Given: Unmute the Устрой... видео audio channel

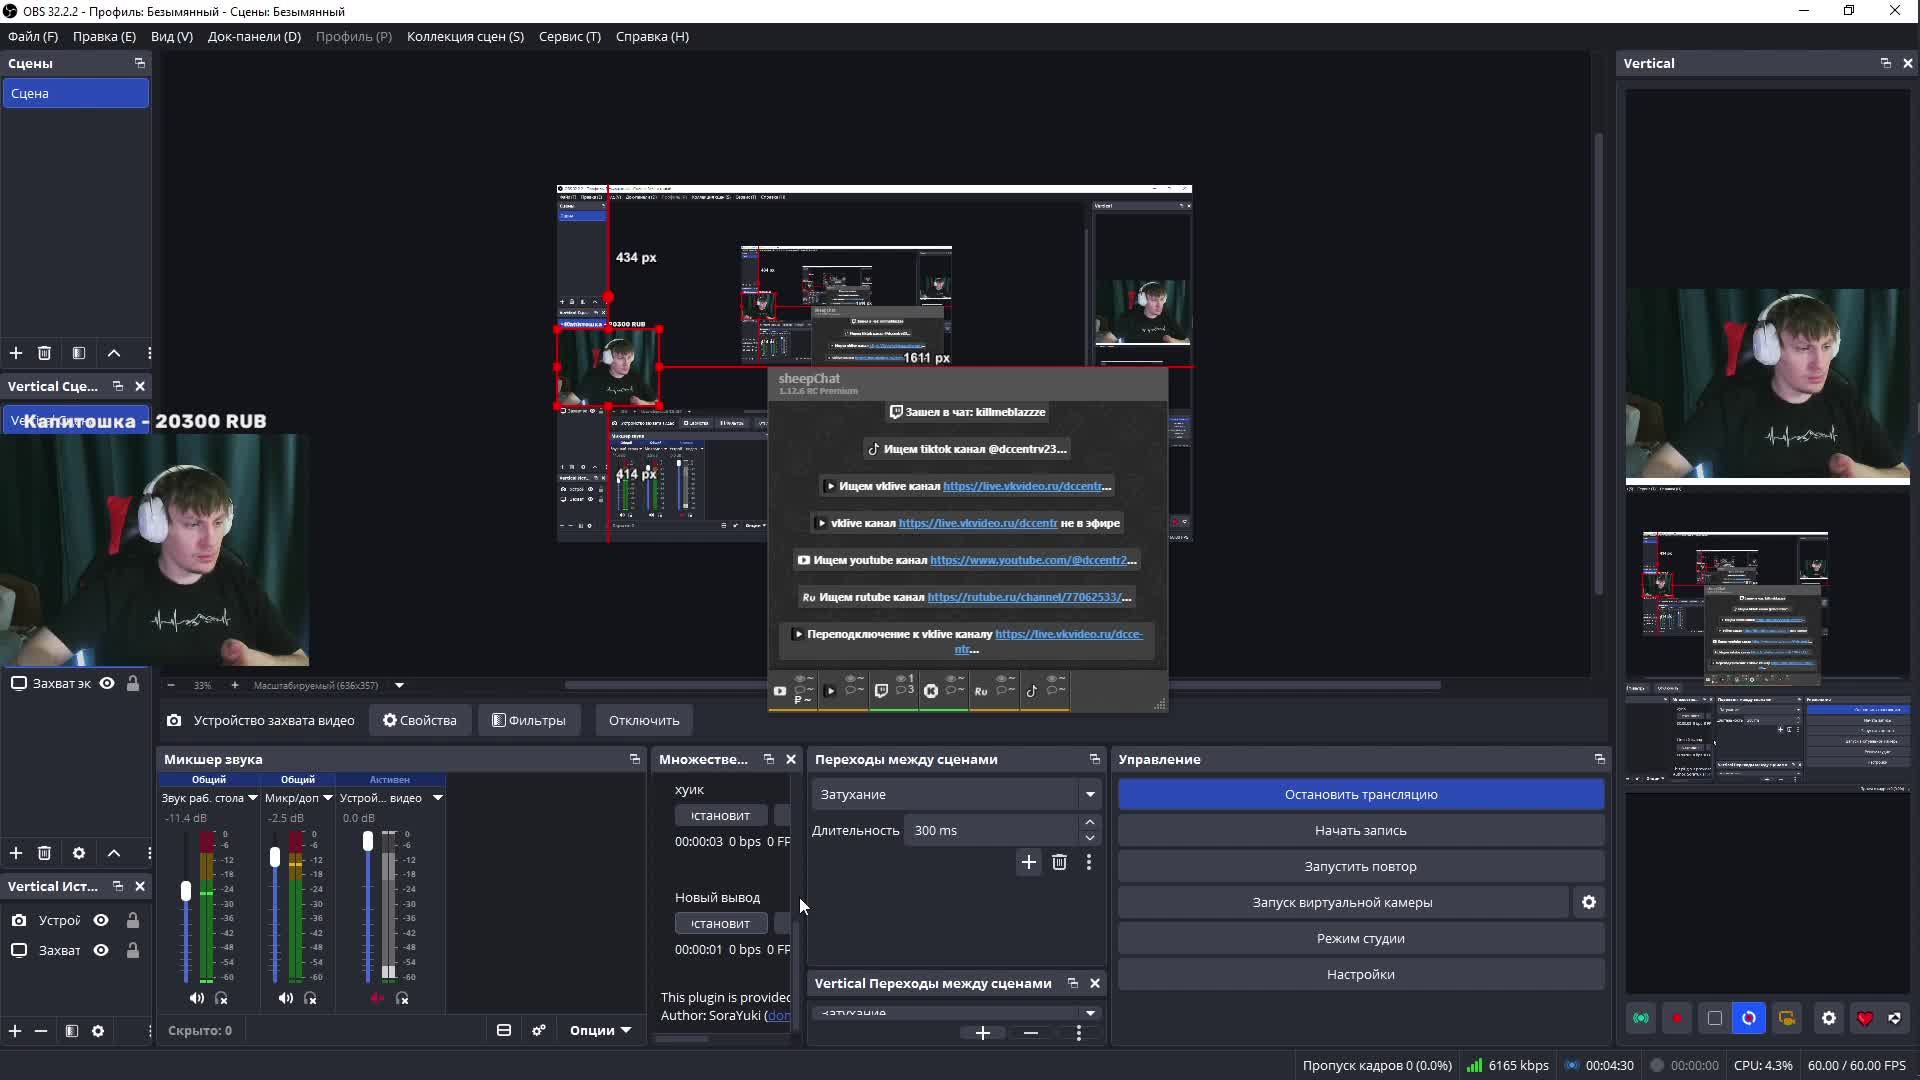Looking at the screenshot, I should point(377,998).
